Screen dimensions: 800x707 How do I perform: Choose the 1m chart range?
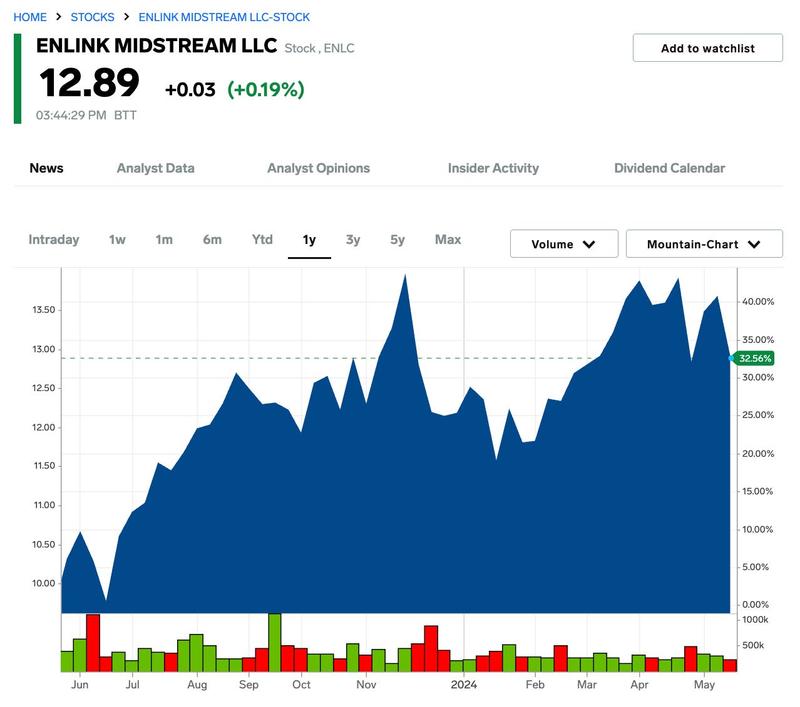[164, 239]
